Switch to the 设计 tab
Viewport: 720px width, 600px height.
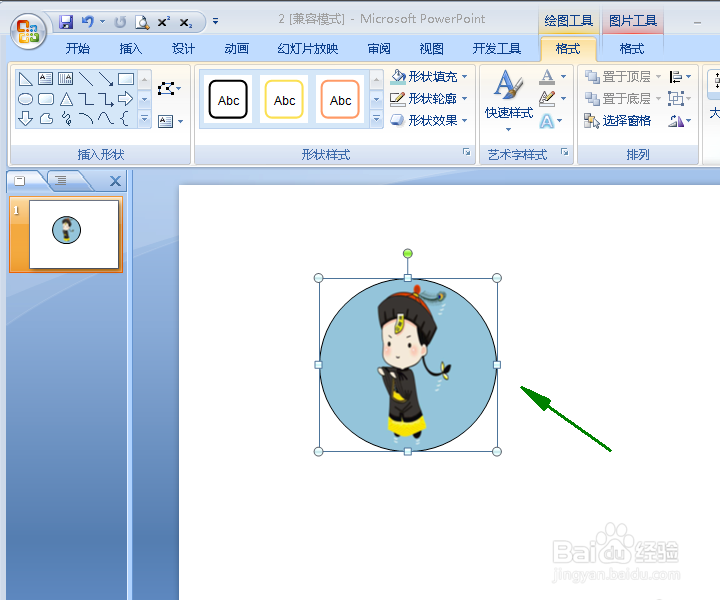(183, 48)
